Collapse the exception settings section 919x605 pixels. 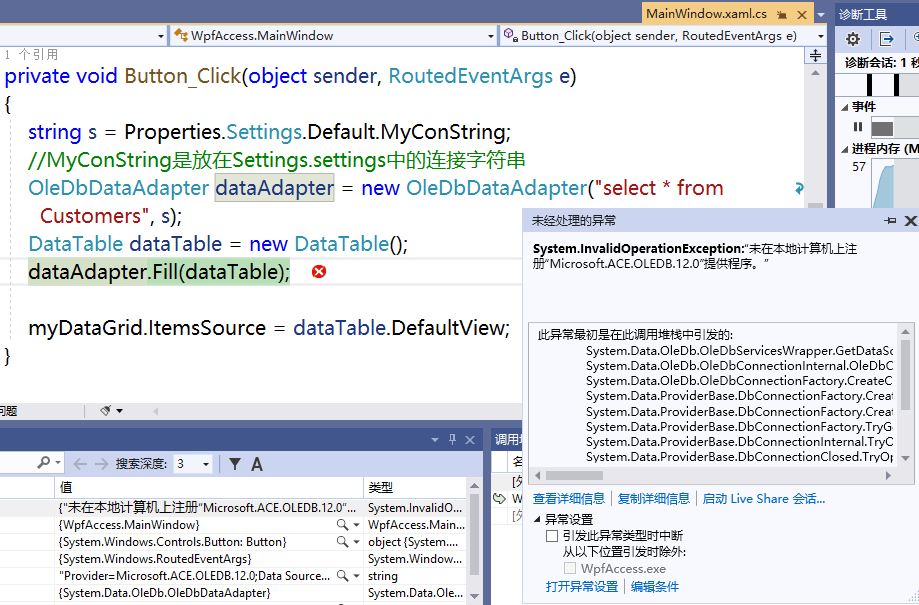coord(537,519)
